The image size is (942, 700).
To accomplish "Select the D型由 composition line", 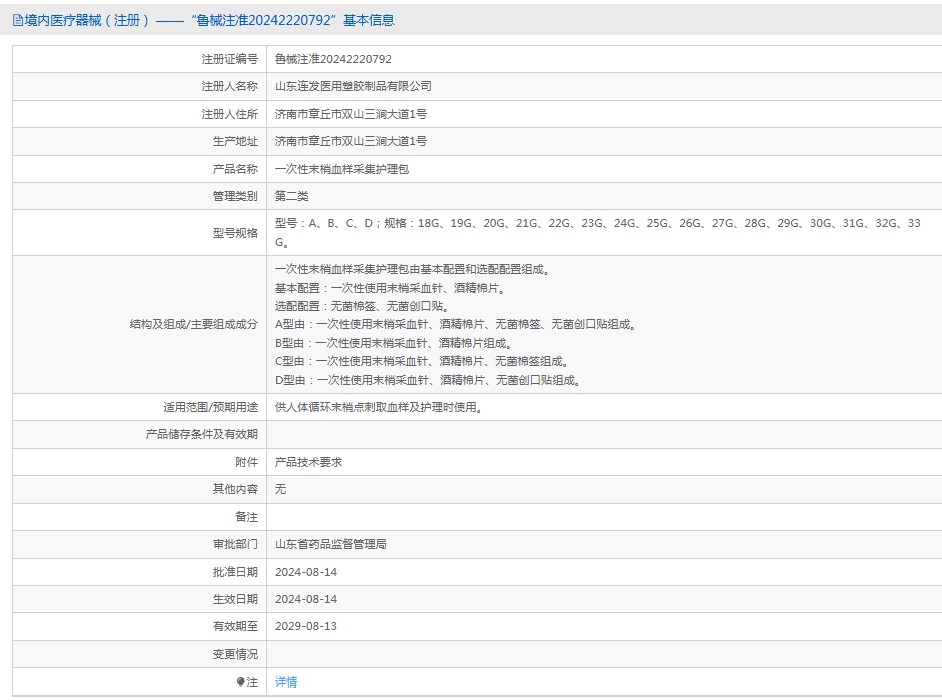I will click(428, 380).
